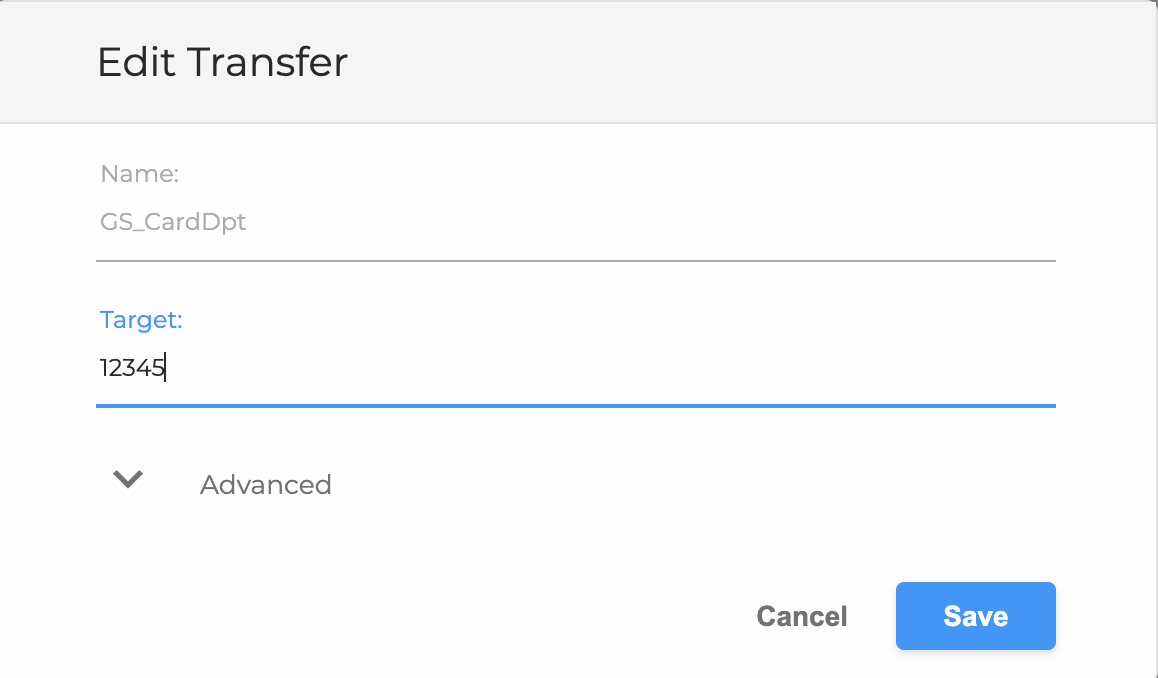The height and width of the screenshot is (678, 1158).
Task: Place cursor after digit 5 in Target
Action: [x=165, y=367]
